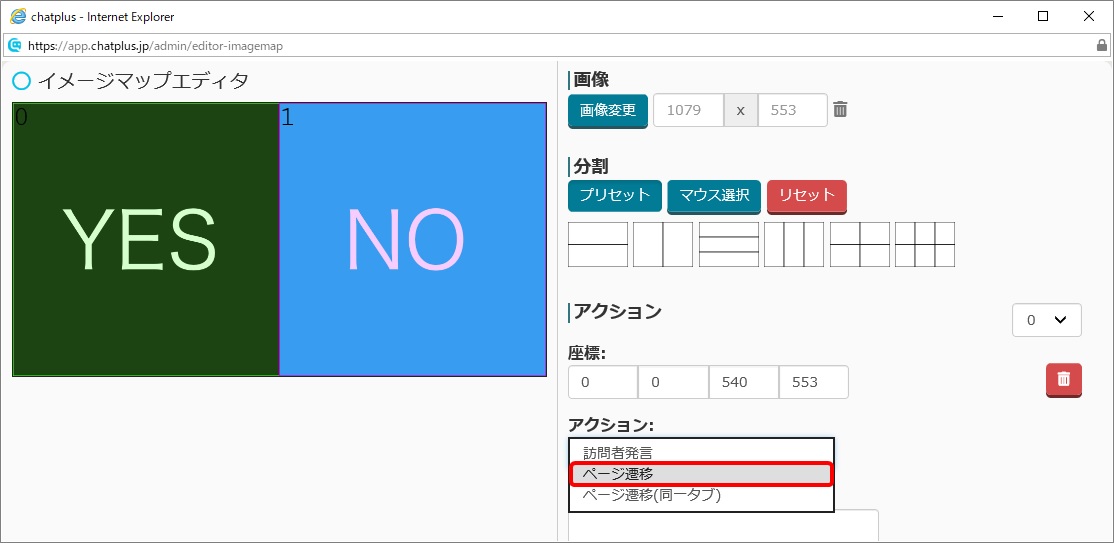Viewport: 1114px width, 543px height.
Task: Click the coordinate field showing 540
Action: point(744,382)
